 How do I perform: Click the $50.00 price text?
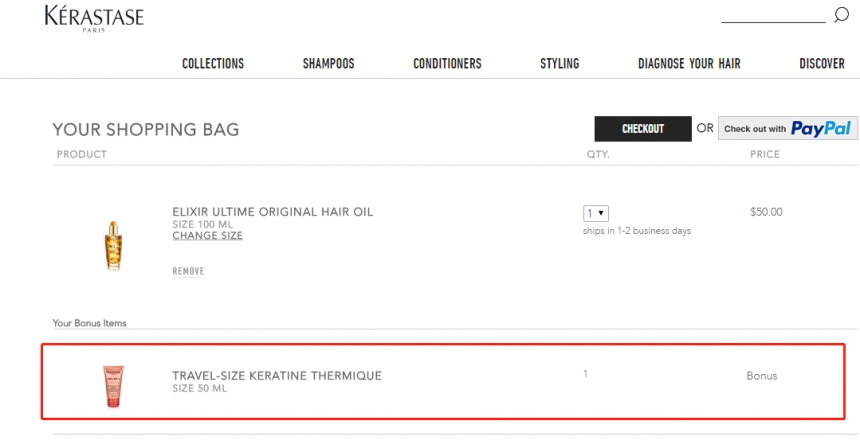click(x=766, y=212)
